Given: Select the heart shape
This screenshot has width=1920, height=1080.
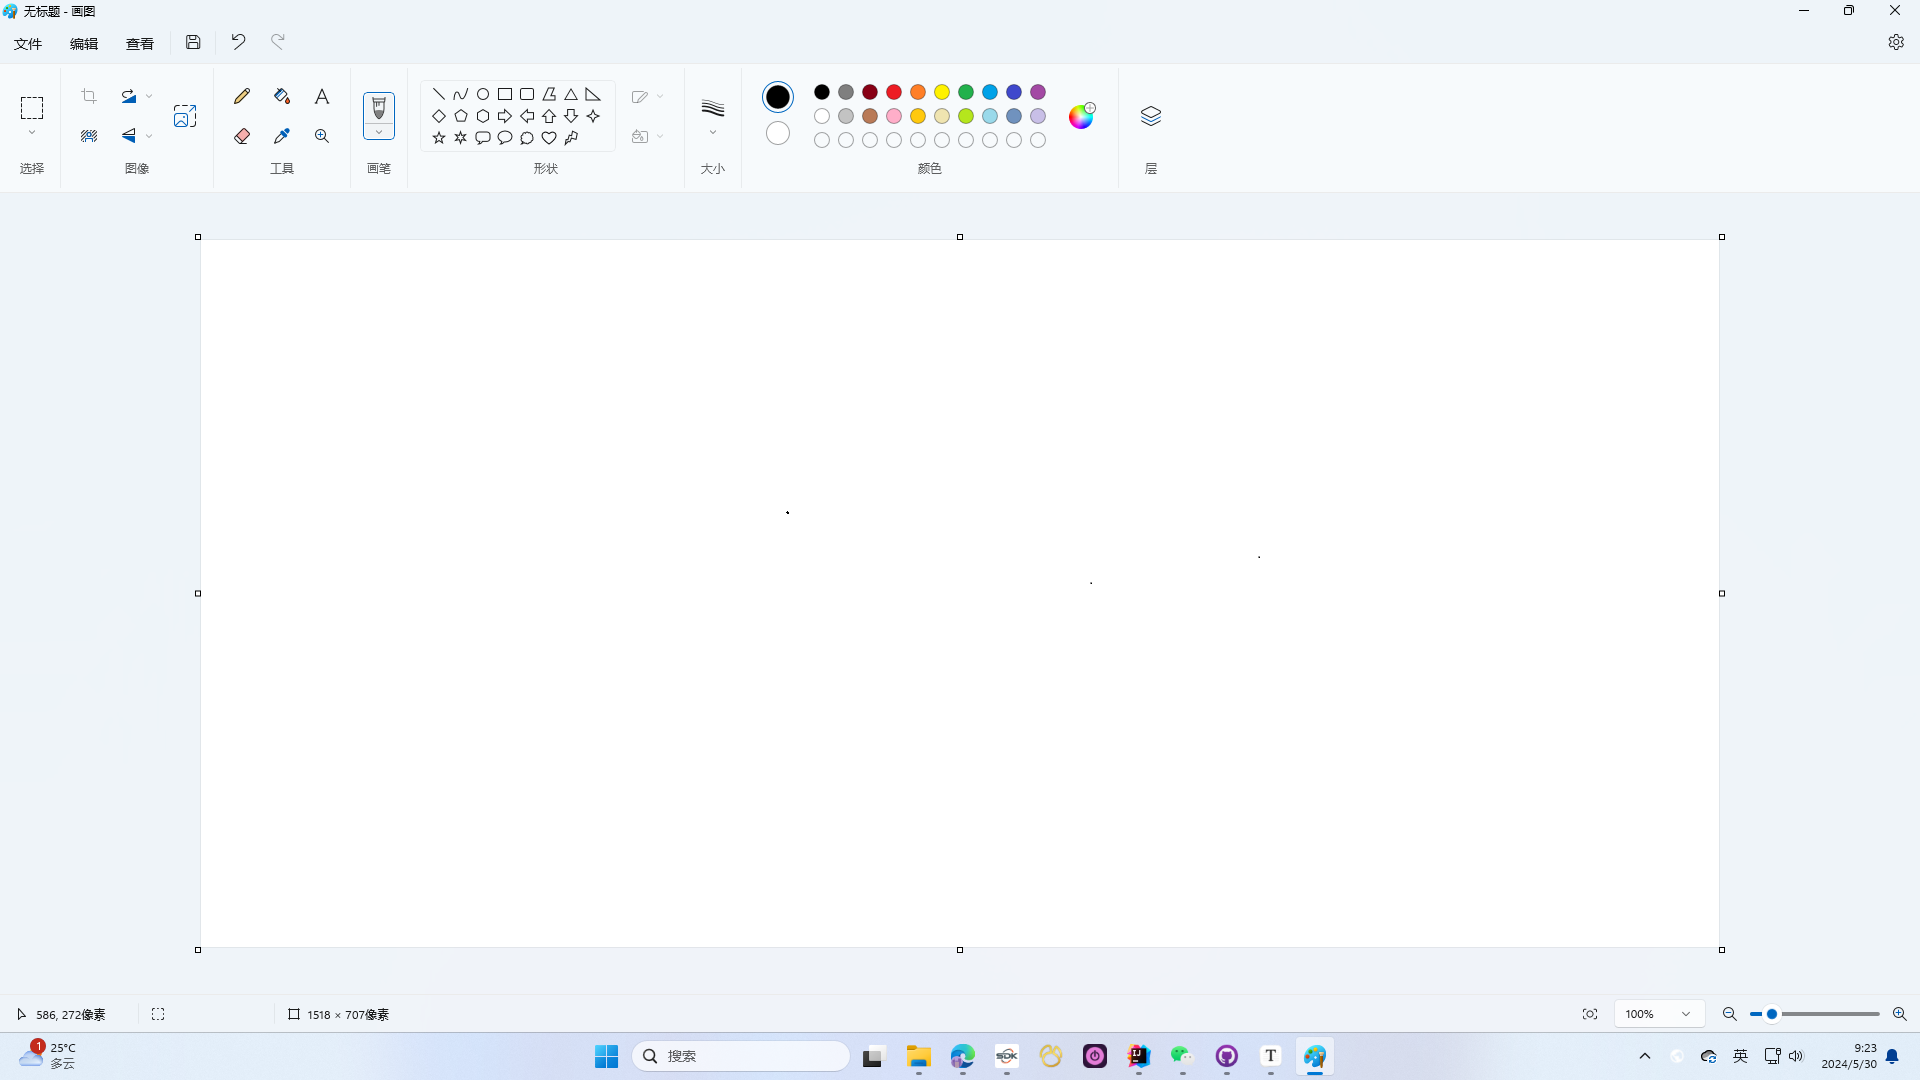Looking at the screenshot, I should click(x=548, y=138).
